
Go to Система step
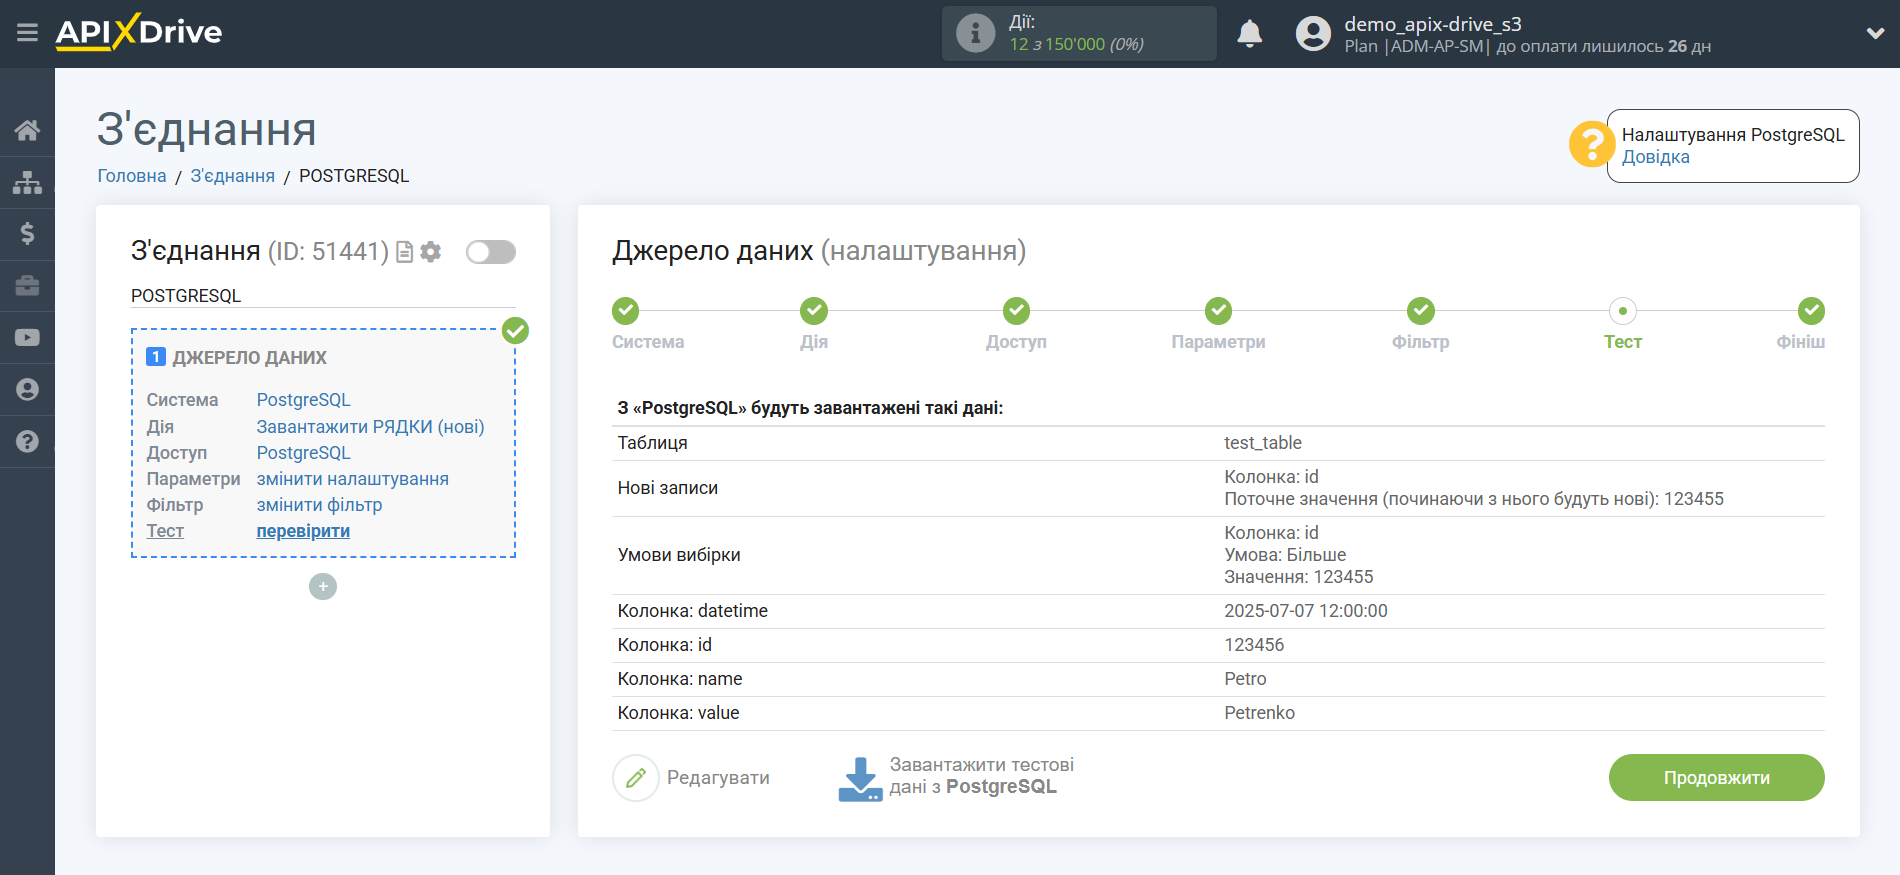626,311
